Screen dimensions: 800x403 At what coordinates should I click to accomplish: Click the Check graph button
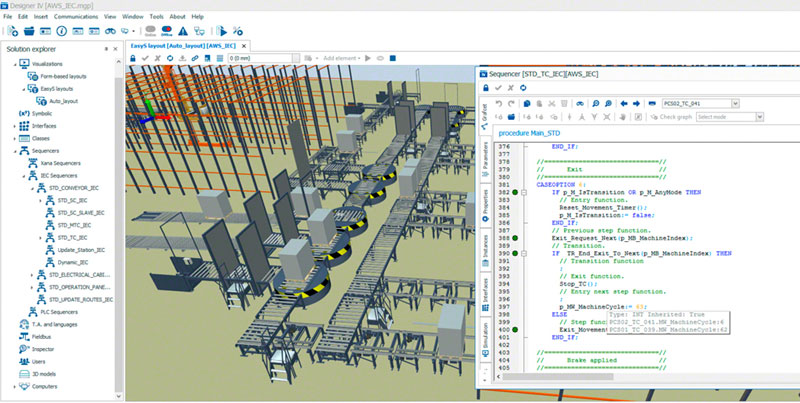point(672,117)
